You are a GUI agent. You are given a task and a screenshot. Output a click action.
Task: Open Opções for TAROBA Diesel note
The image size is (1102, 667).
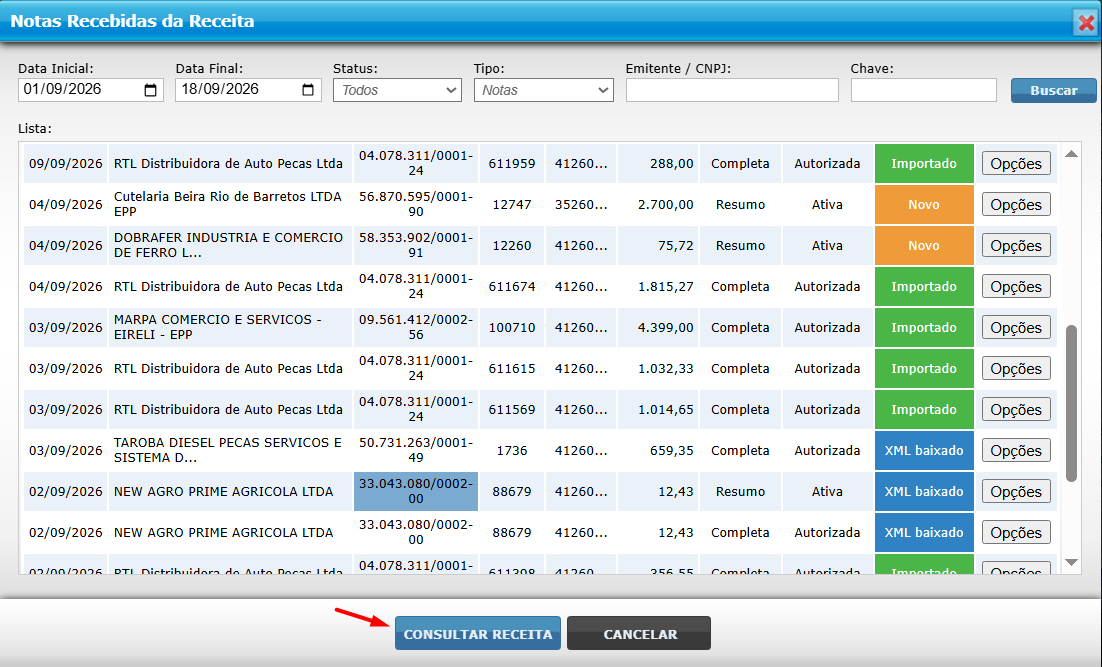(x=1016, y=451)
